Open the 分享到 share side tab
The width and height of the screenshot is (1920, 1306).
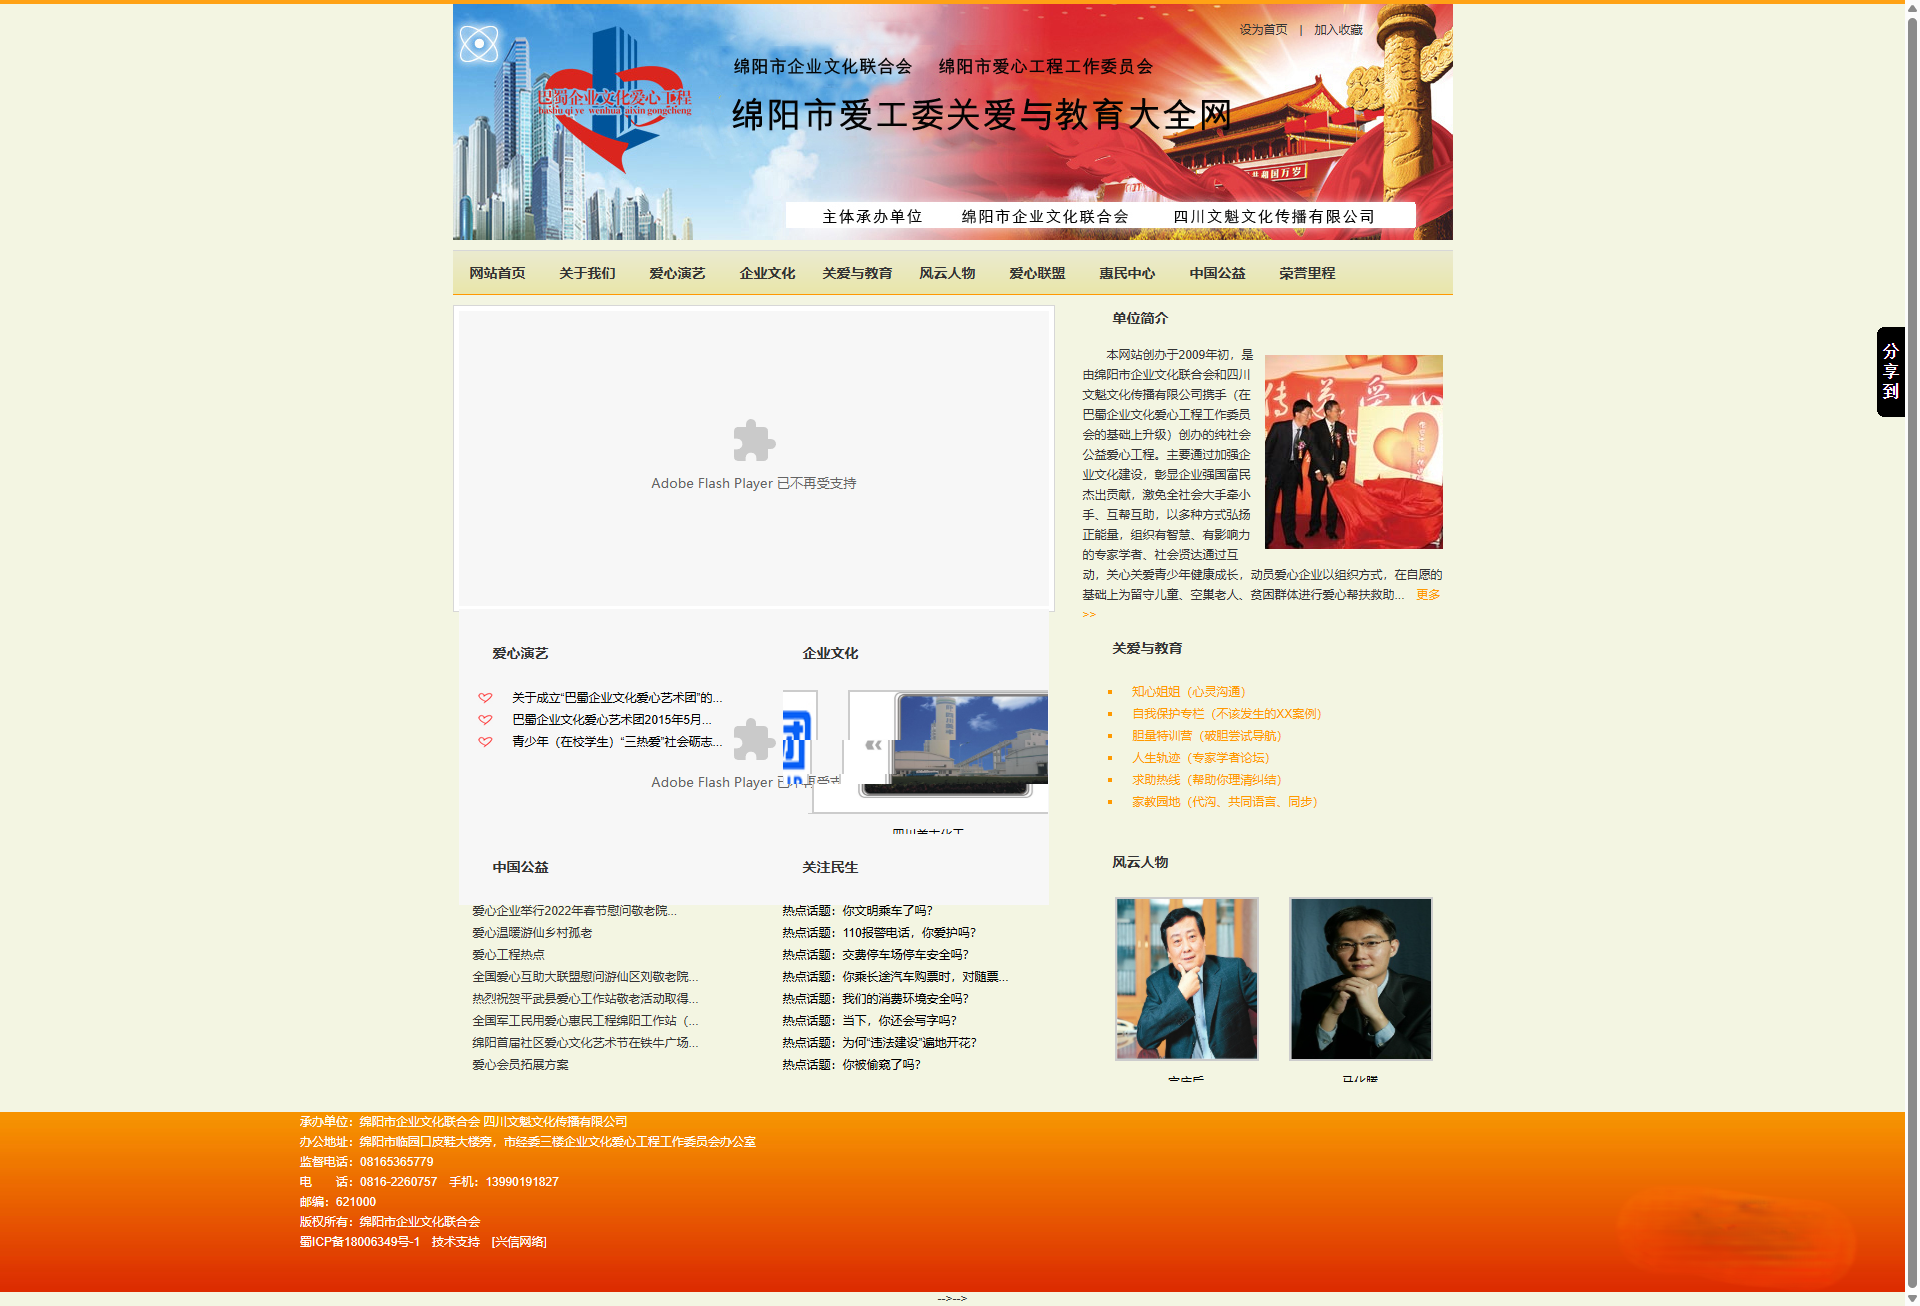(1890, 371)
